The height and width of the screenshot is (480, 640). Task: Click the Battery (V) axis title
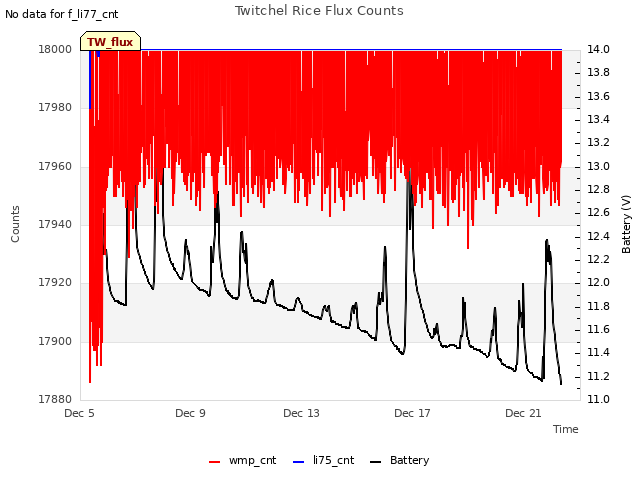(x=626, y=224)
